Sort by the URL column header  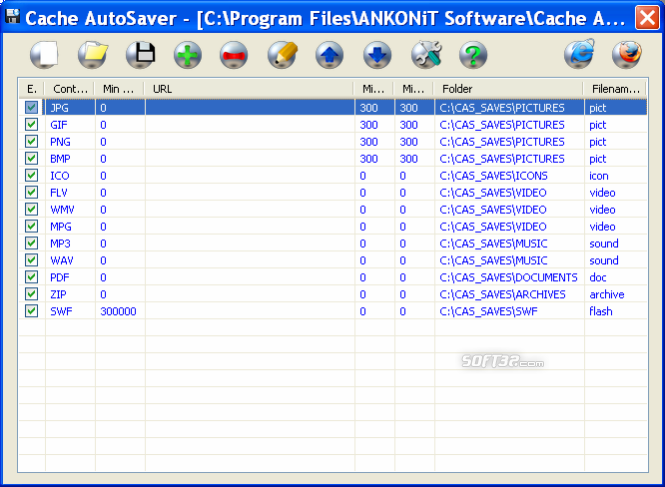point(249,89)
